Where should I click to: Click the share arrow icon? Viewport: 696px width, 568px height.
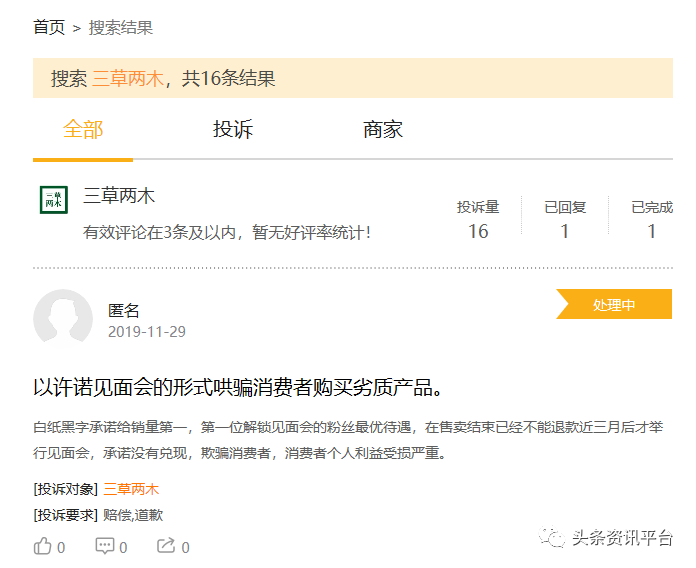coord(166,546)
